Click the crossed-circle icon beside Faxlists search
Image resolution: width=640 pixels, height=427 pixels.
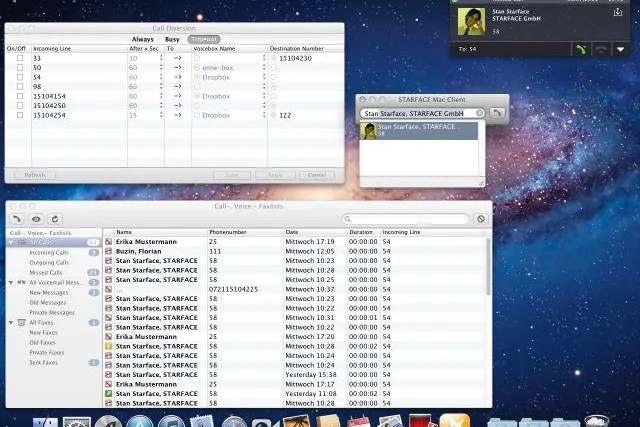click(x=481, y=219)
